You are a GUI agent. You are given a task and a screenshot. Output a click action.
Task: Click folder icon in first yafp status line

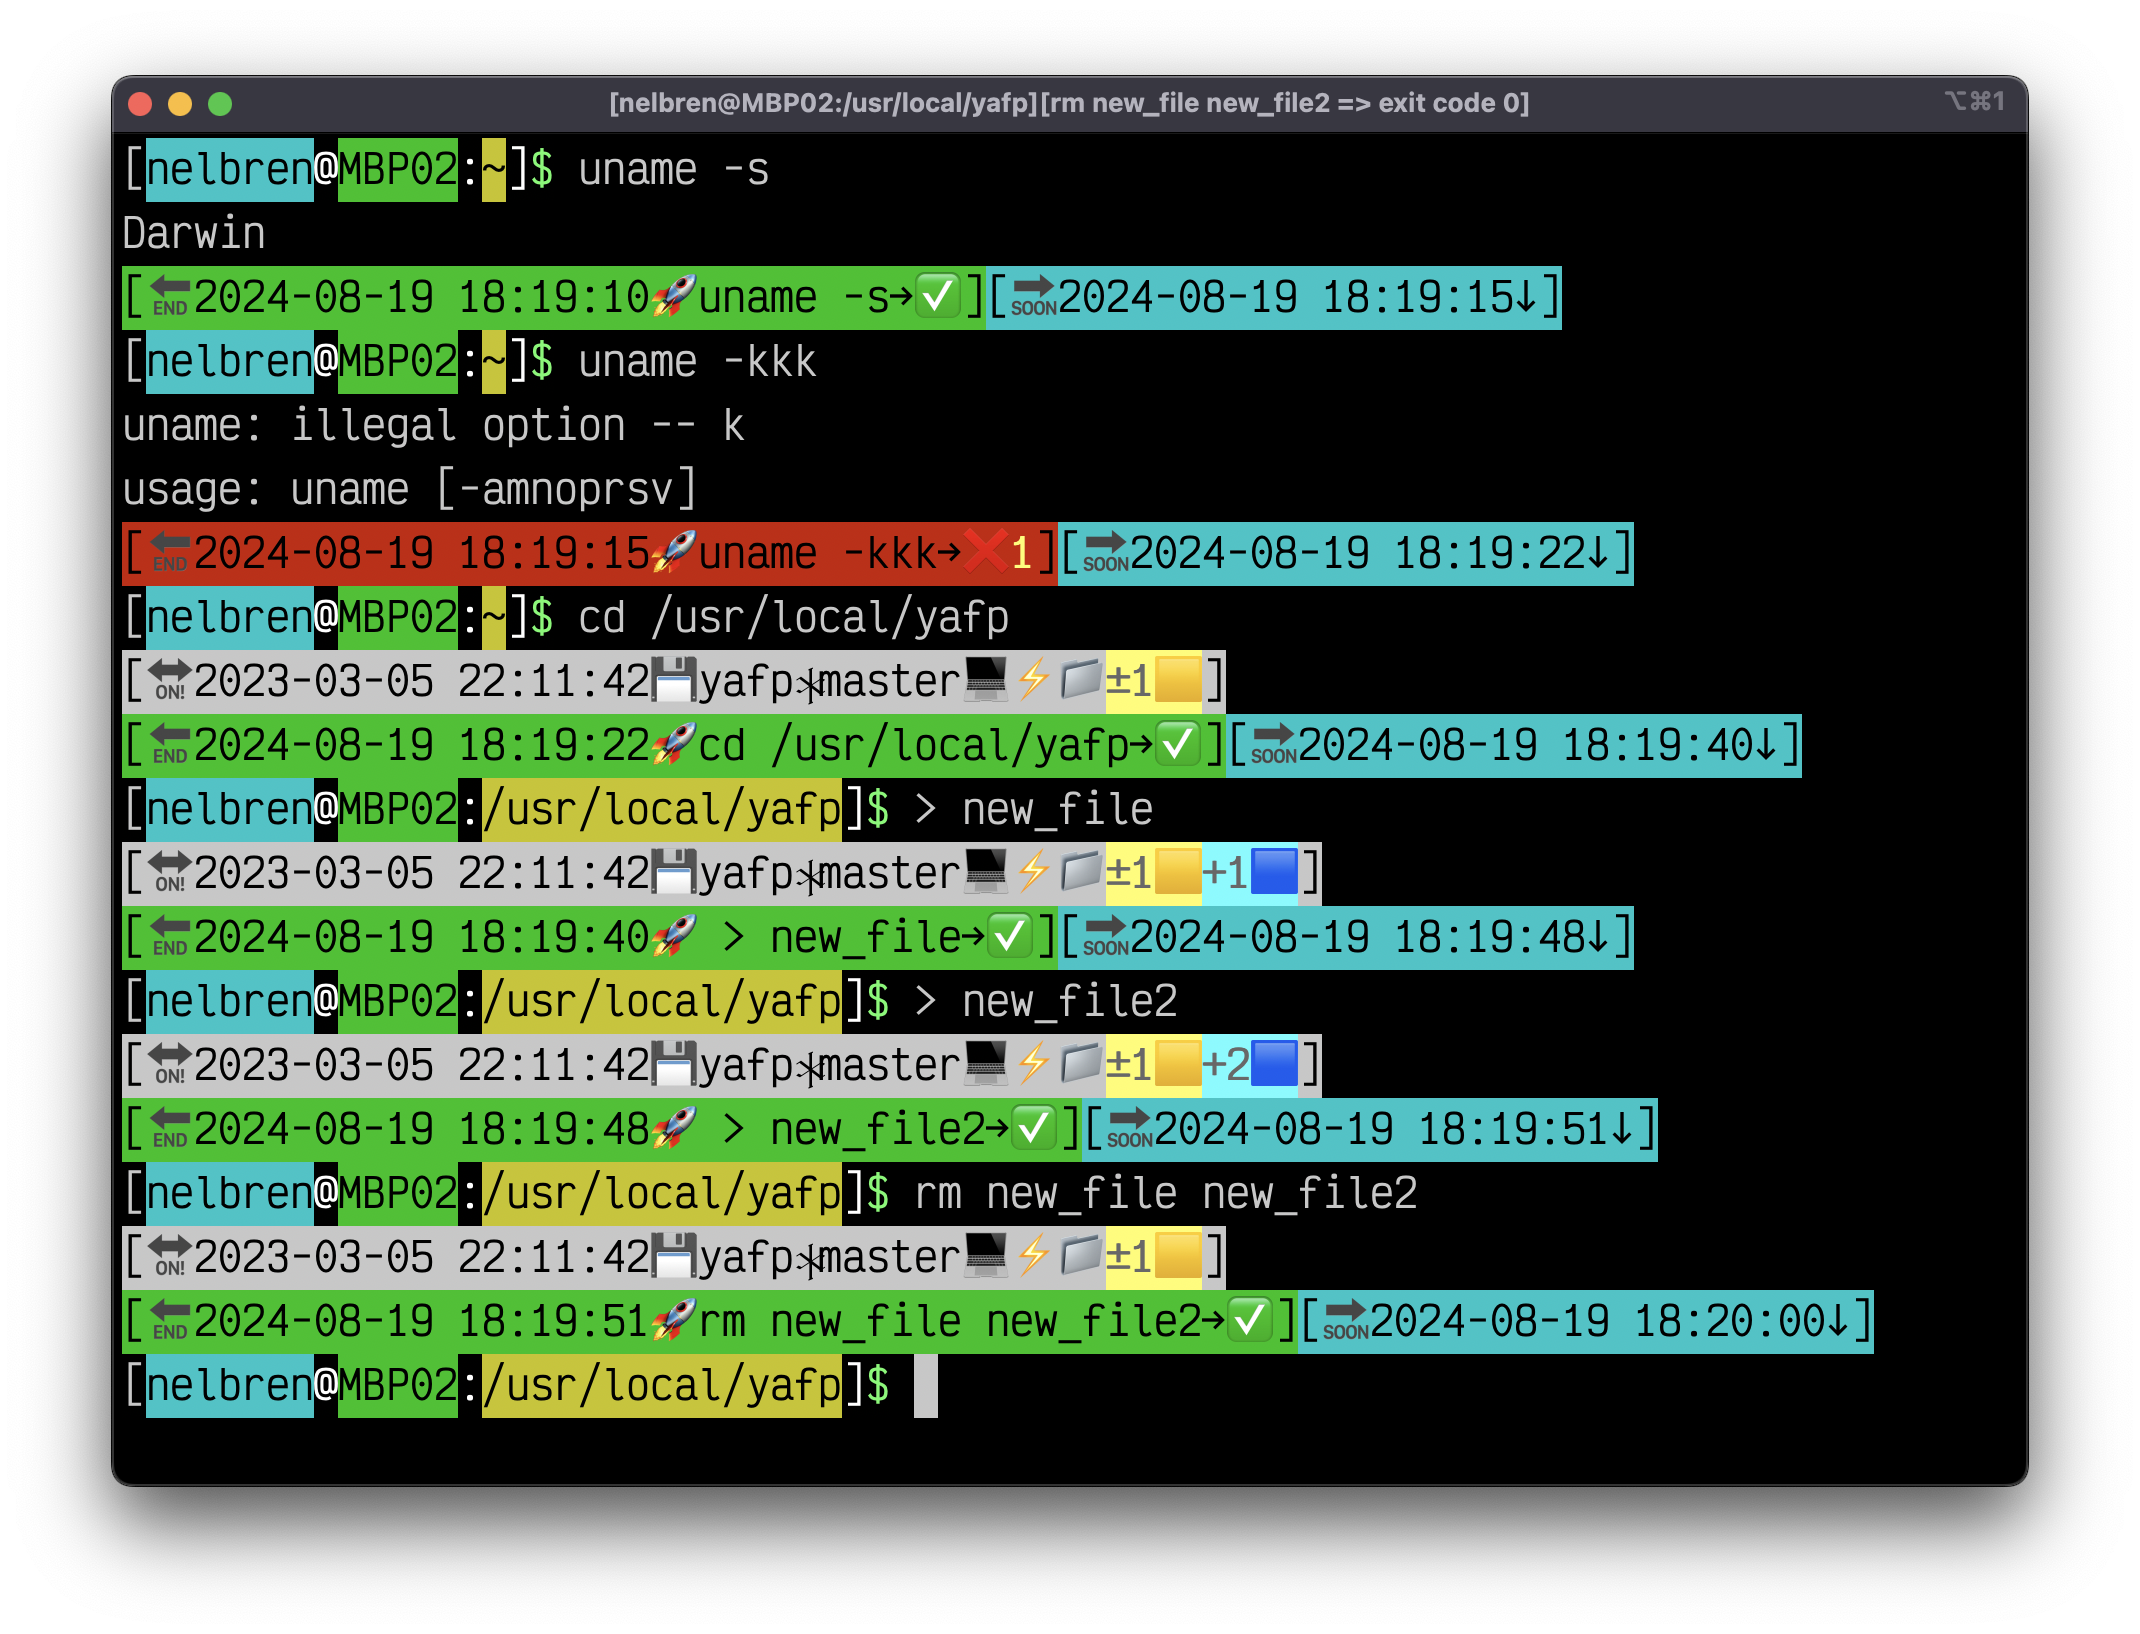pyautogui.click(x=1081, y=681)
